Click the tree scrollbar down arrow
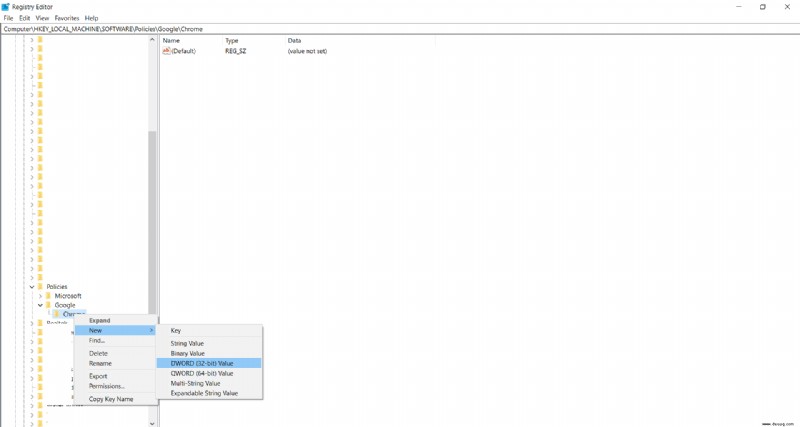The height and width of the screenshot is (427, 800). [x=152, y=423]
